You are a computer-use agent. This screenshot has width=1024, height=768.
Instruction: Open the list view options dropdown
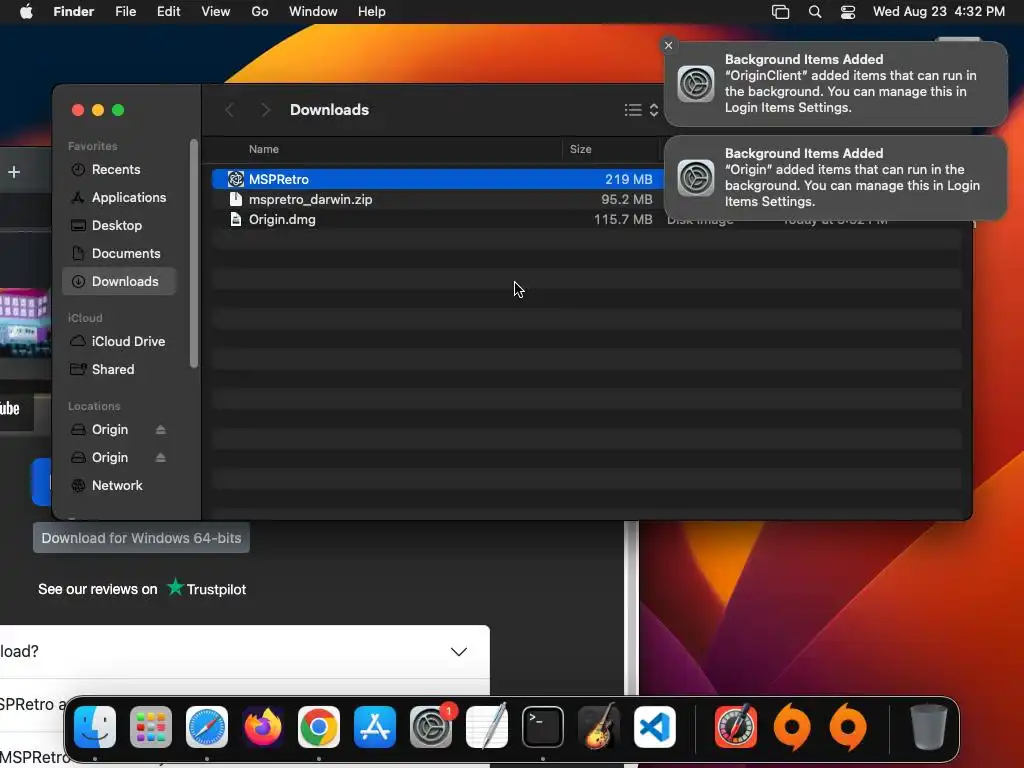(x=641, y=110)
